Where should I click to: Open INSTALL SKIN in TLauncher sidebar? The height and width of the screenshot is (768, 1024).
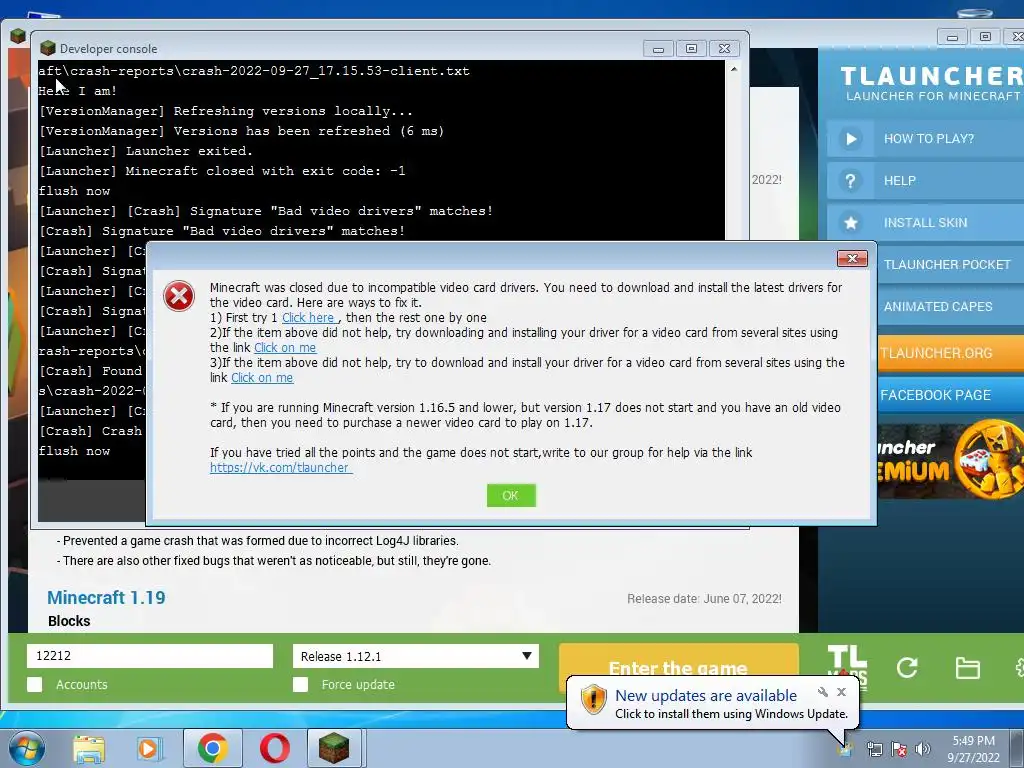coord(925,223)
